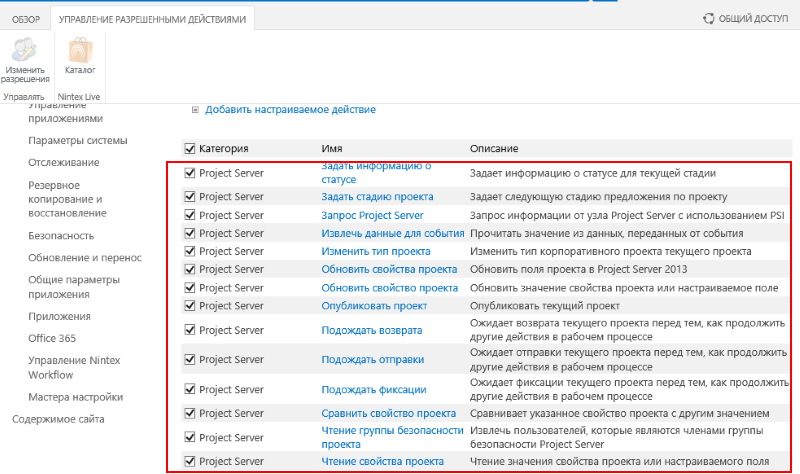Toggle checkbox for Подождать фиксации row
Image resolution: width=800 pixels, height=474 pixels.
190,389
